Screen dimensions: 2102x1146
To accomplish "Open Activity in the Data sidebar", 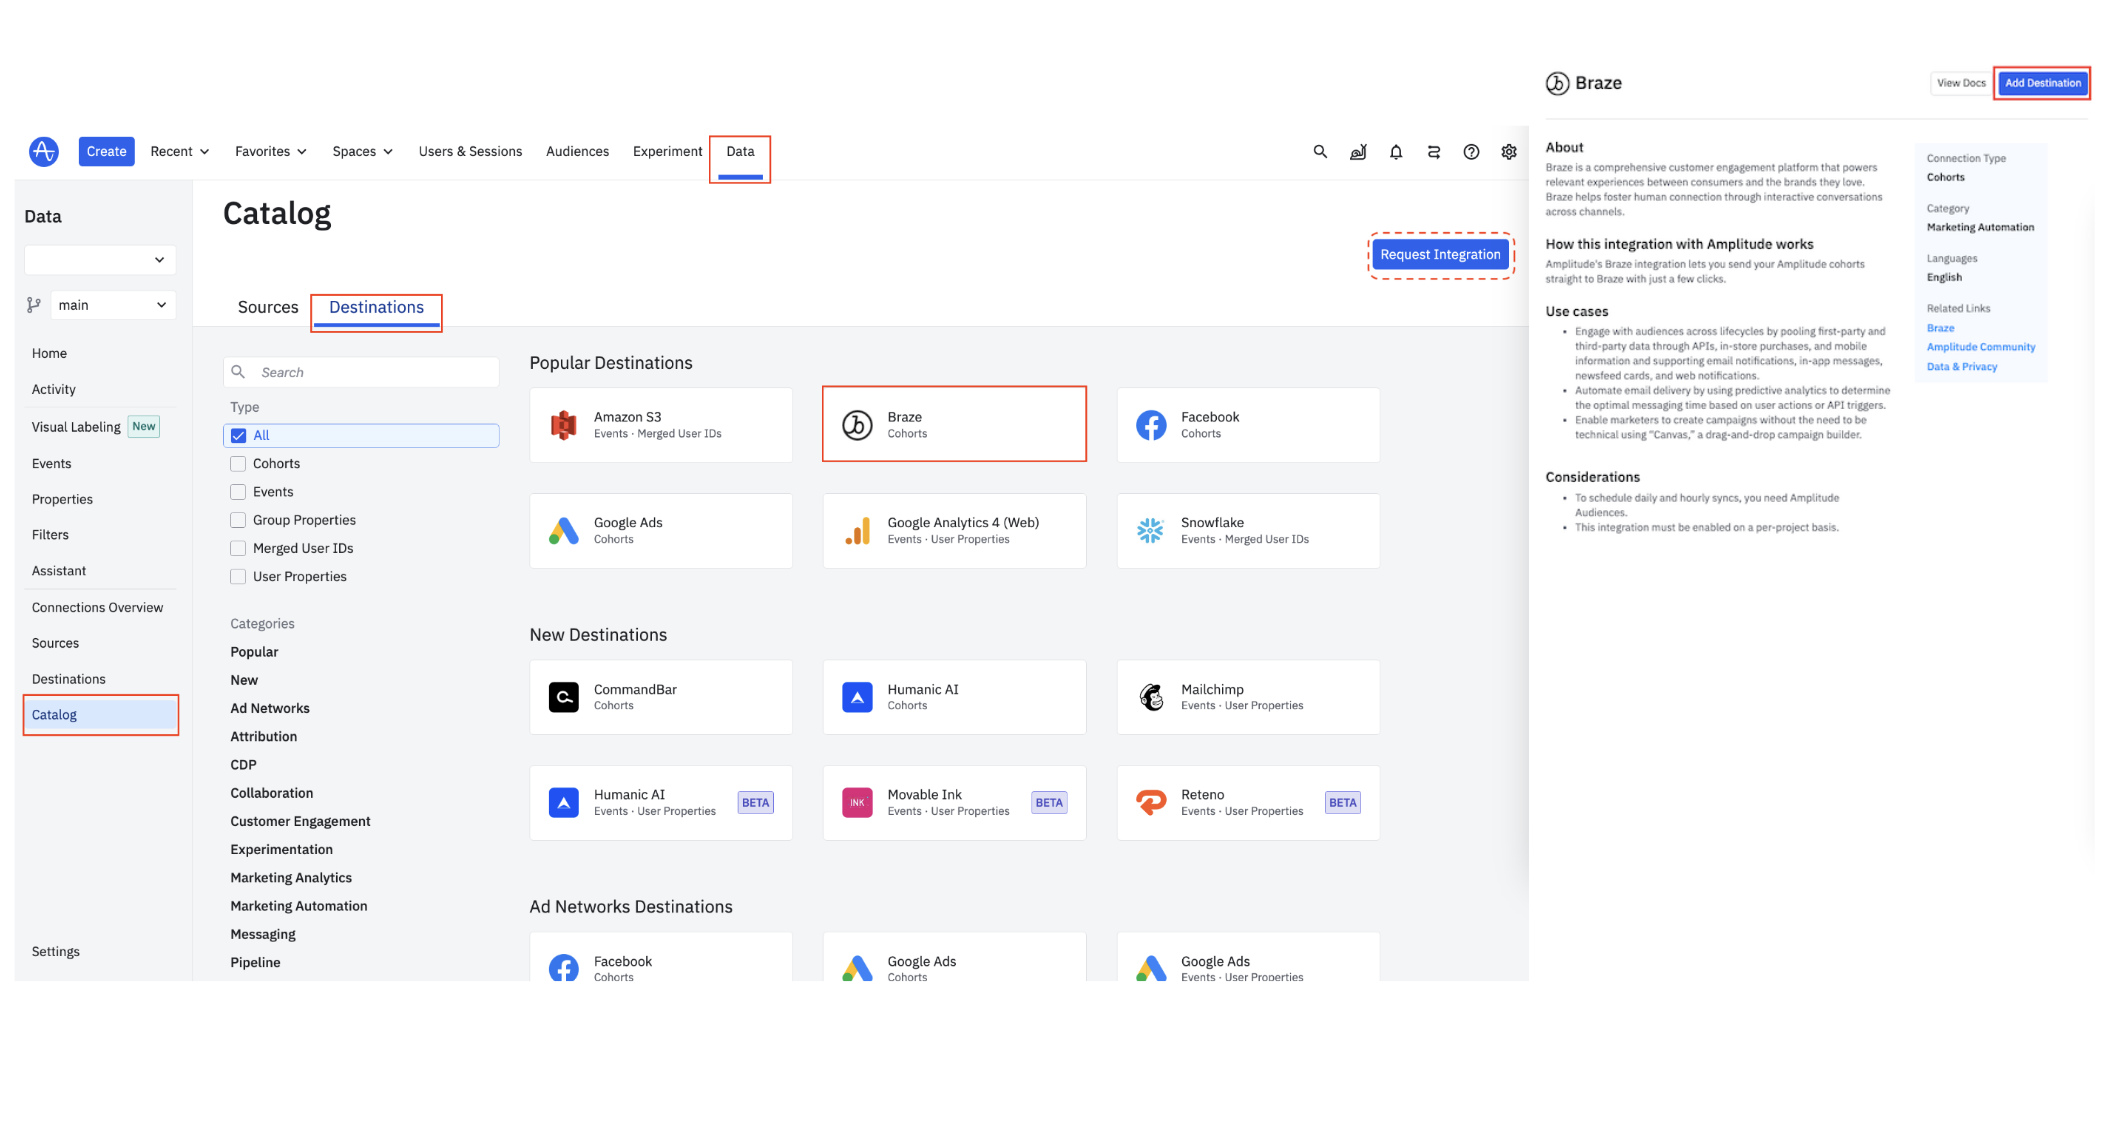I will 53,389.
